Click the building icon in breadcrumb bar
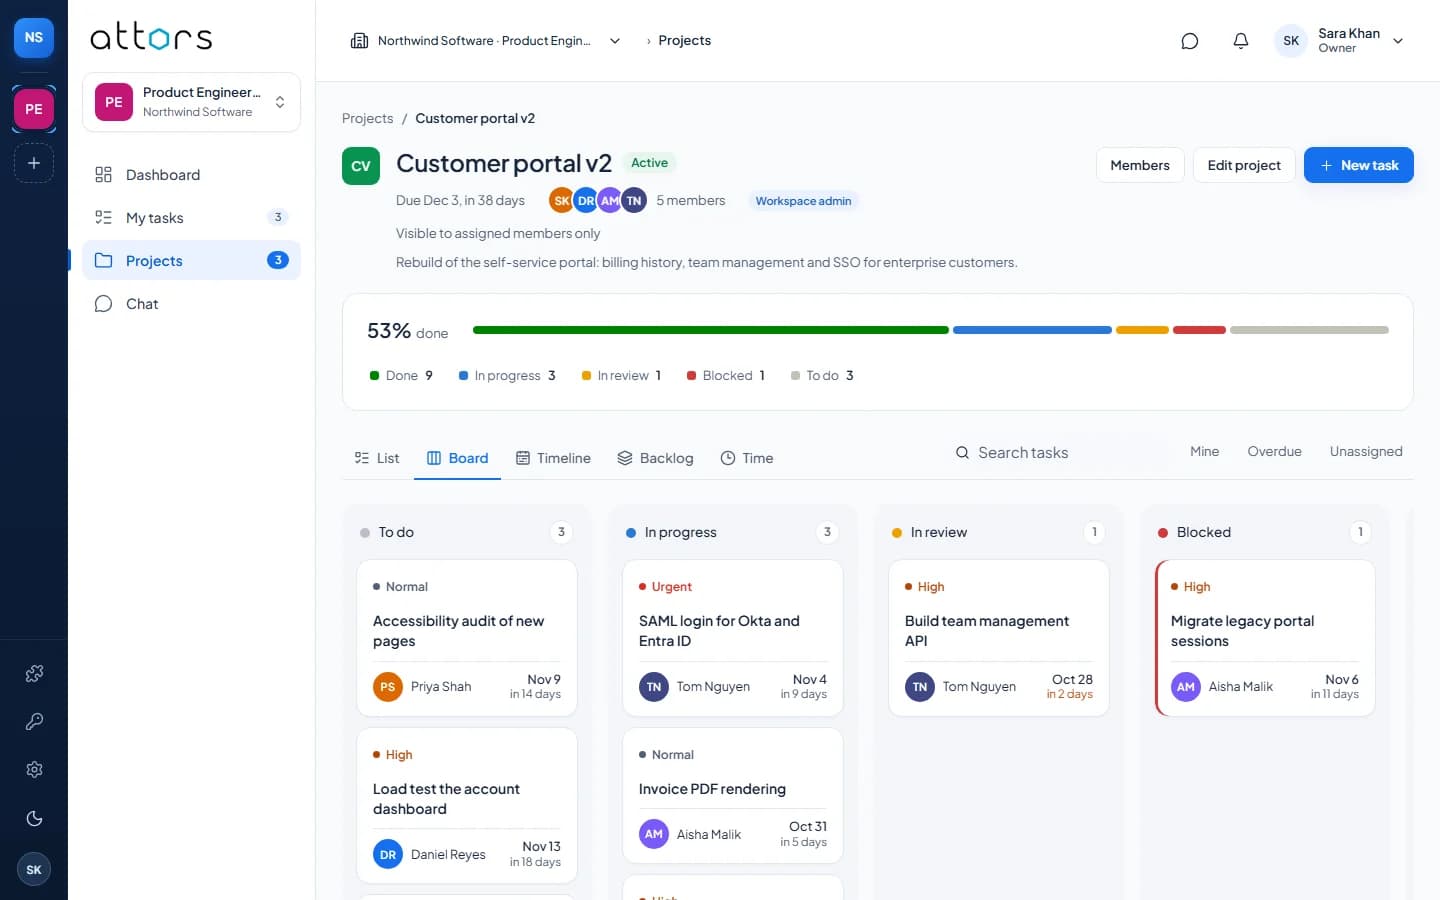This screenshot has width=1440, height=900. click(359, 41)
